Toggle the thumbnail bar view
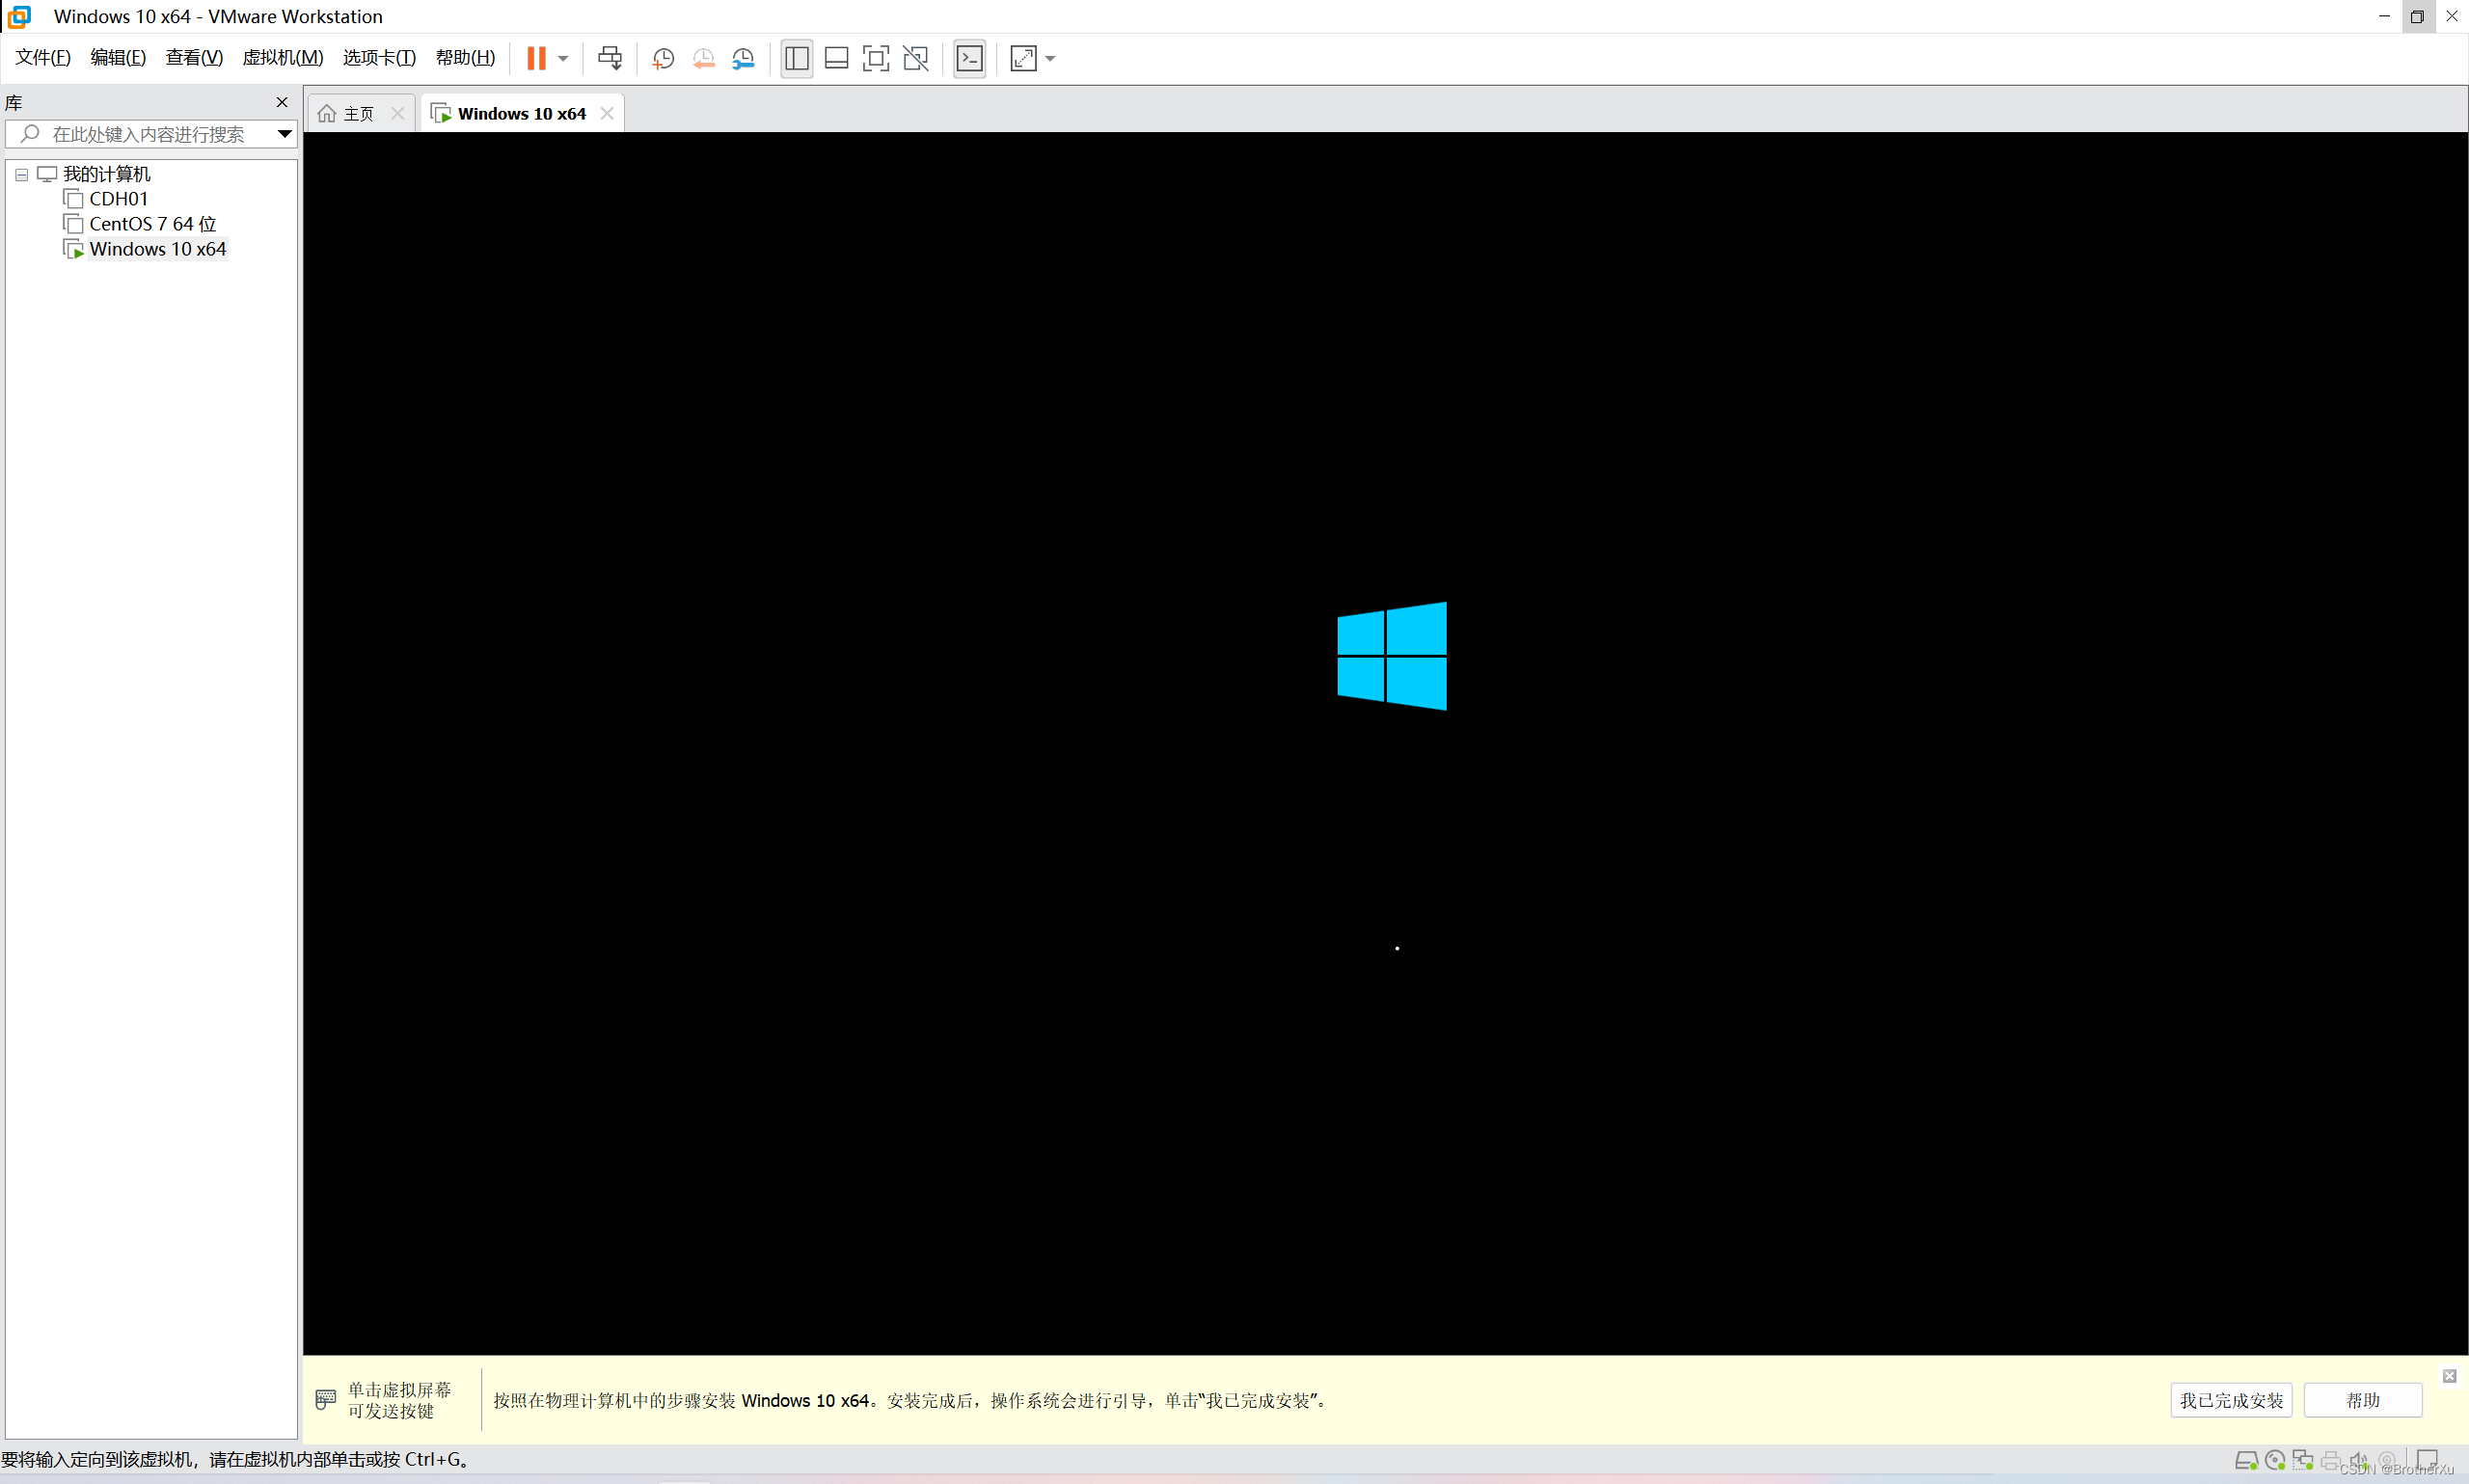This screenshot has height=1484, width=2469. [x=836, y=58]
